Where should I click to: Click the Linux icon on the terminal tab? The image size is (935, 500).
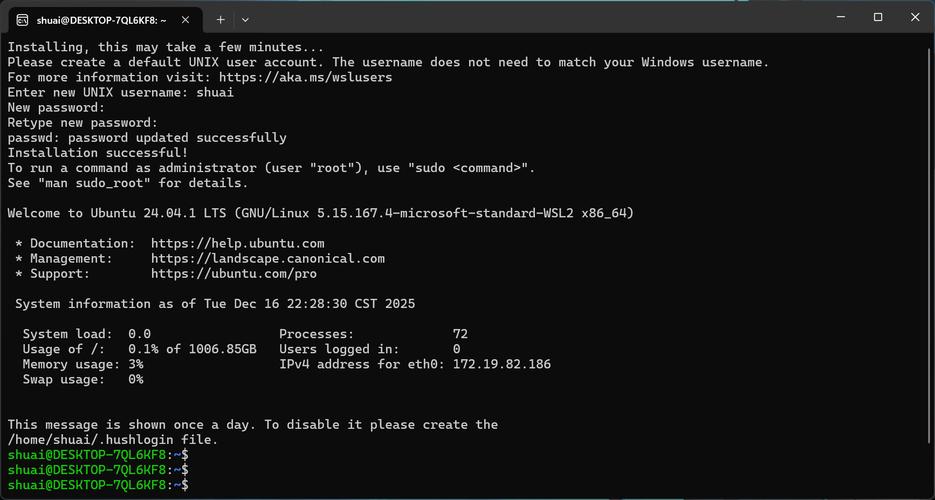22,19
